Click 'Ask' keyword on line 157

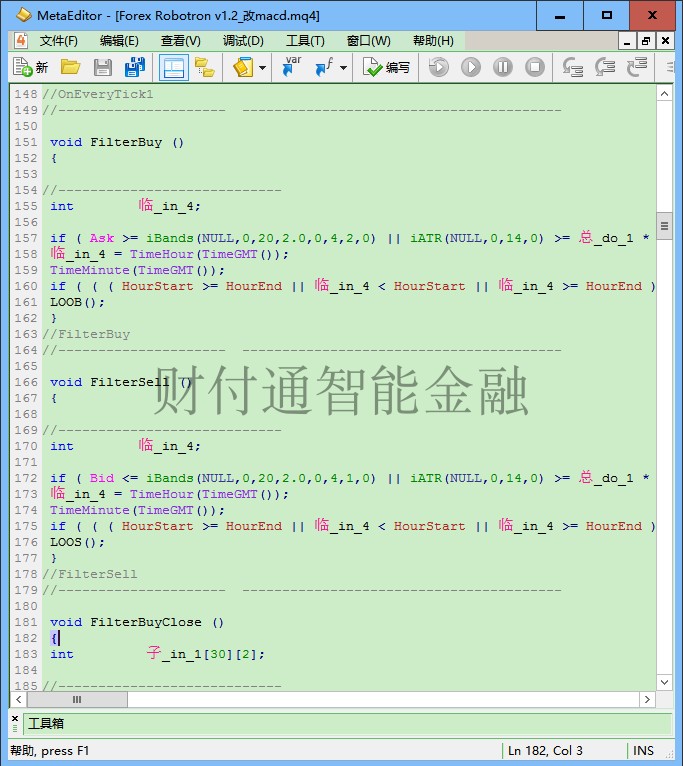point(102,238)
